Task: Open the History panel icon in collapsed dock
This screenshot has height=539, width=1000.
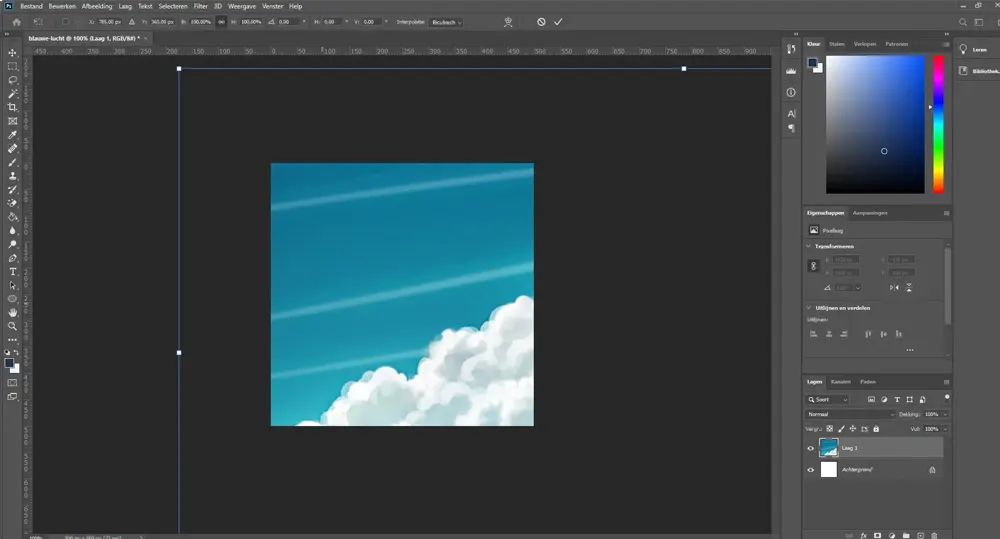Action: (791, 49)
